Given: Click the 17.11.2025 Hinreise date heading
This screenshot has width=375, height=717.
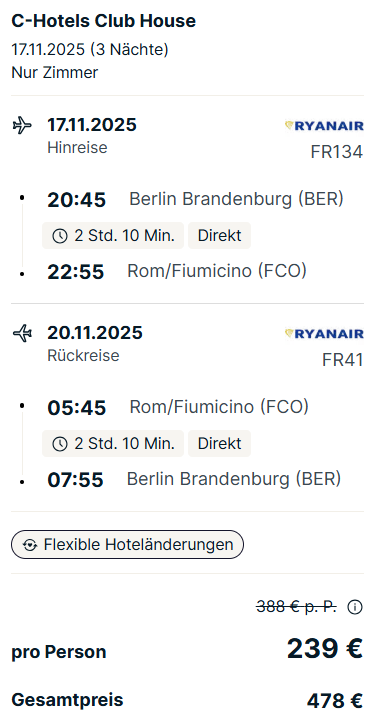Looking at the screenshot, I should click(x=92, y=125).
